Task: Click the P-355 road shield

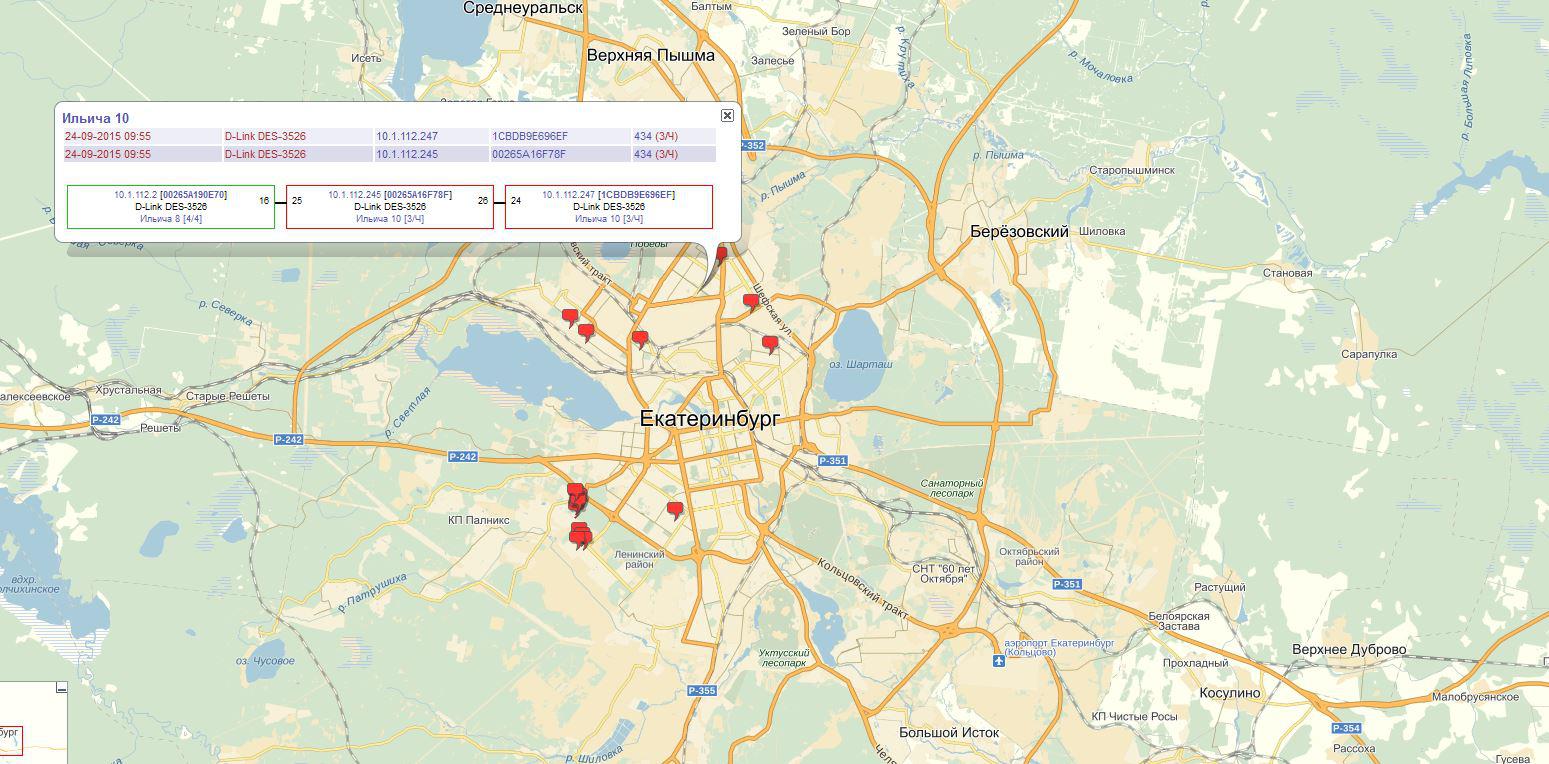Action: (703, 691)
